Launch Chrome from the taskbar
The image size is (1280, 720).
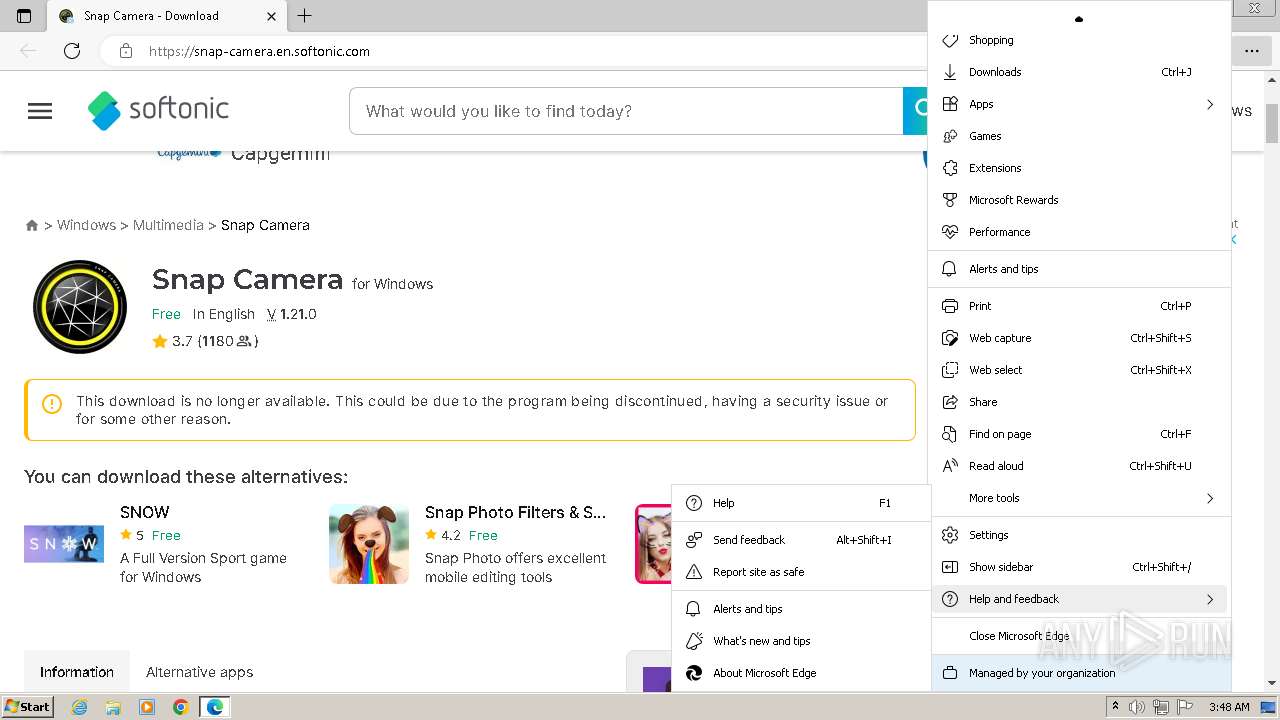pos(180,707)
